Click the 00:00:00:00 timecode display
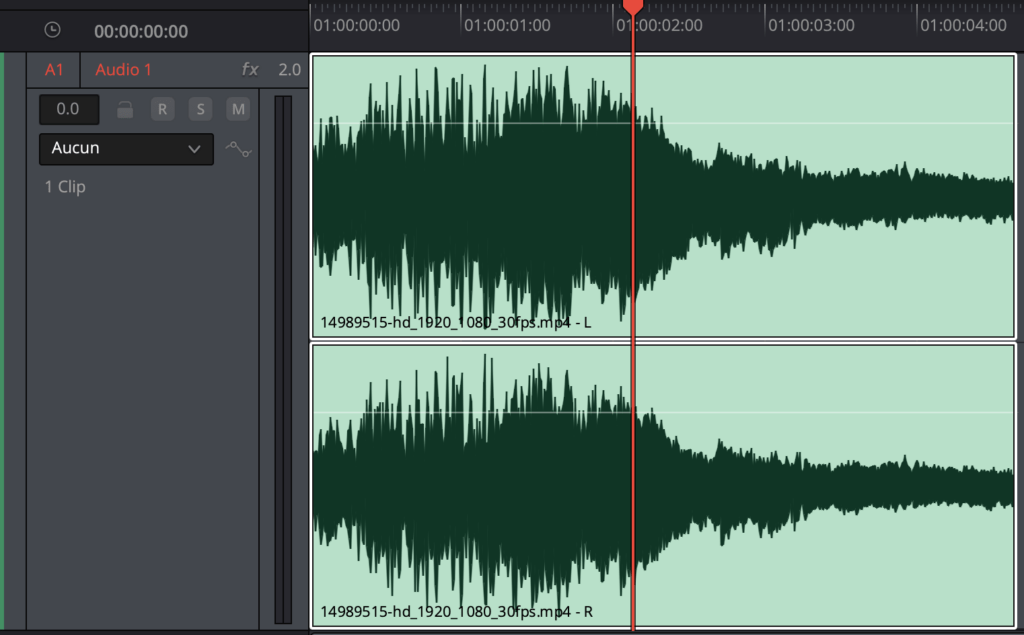This screenshot has width=1024, height=635. click(141, 31)
